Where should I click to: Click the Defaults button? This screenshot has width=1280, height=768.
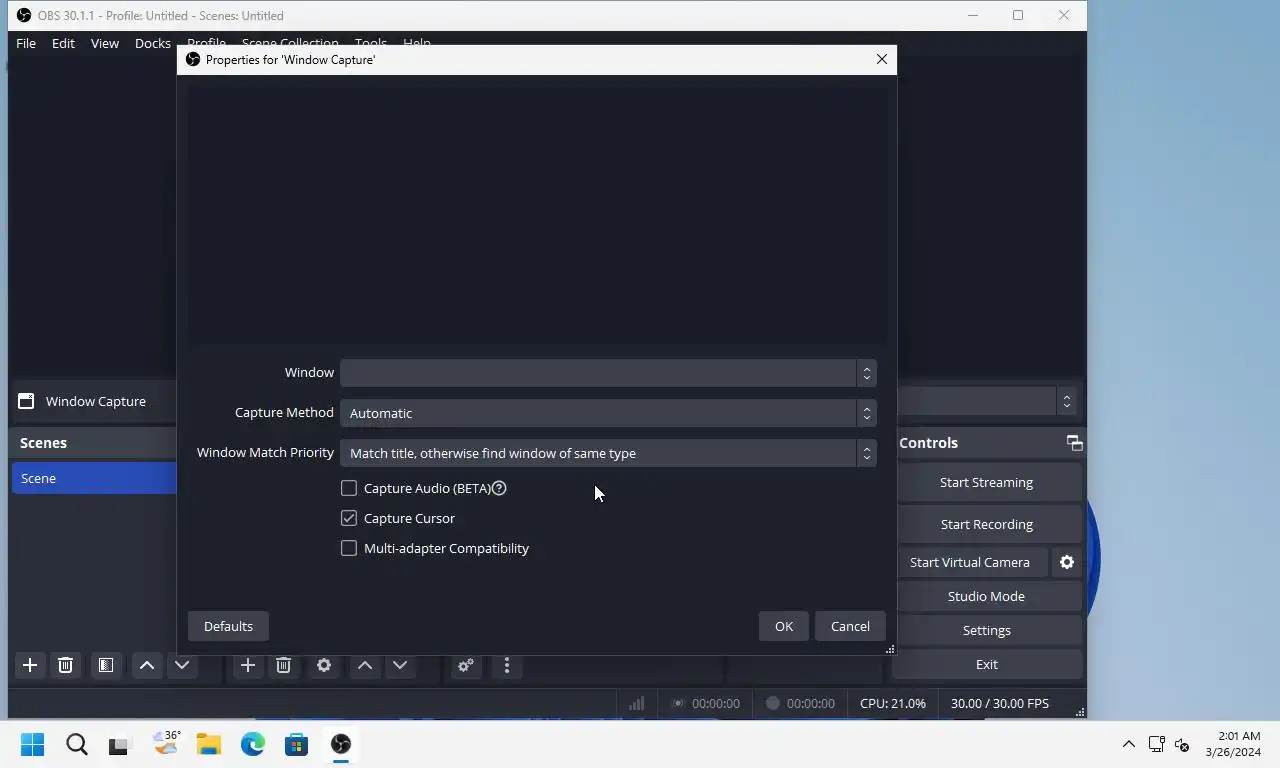[228, 626]
